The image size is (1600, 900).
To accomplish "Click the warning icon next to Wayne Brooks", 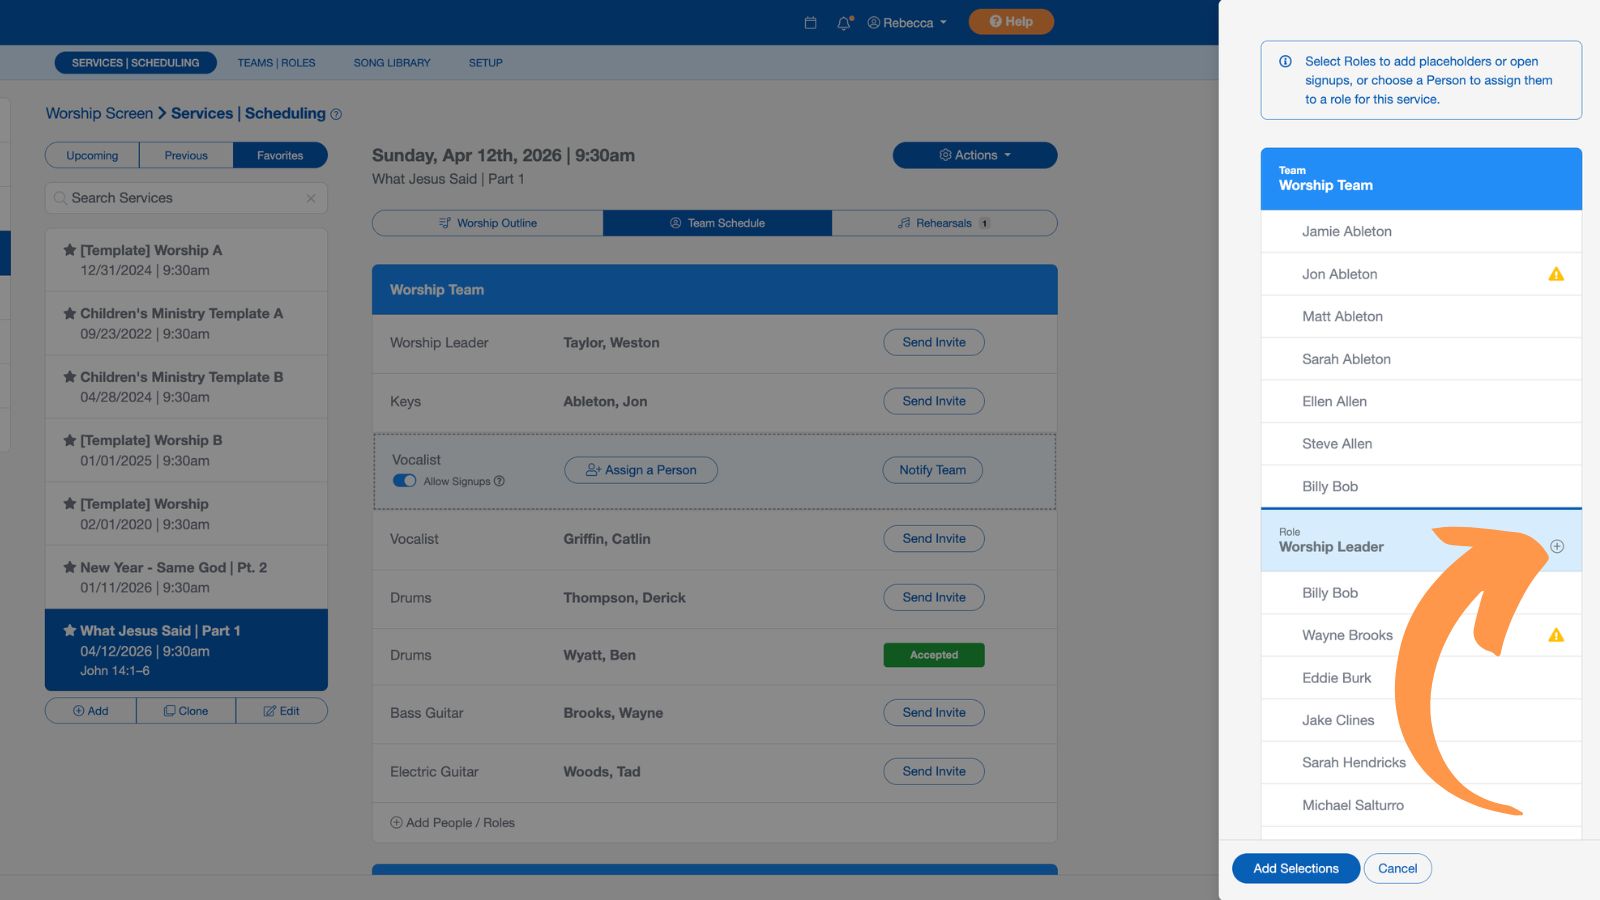I will [x=1556, y=635].
